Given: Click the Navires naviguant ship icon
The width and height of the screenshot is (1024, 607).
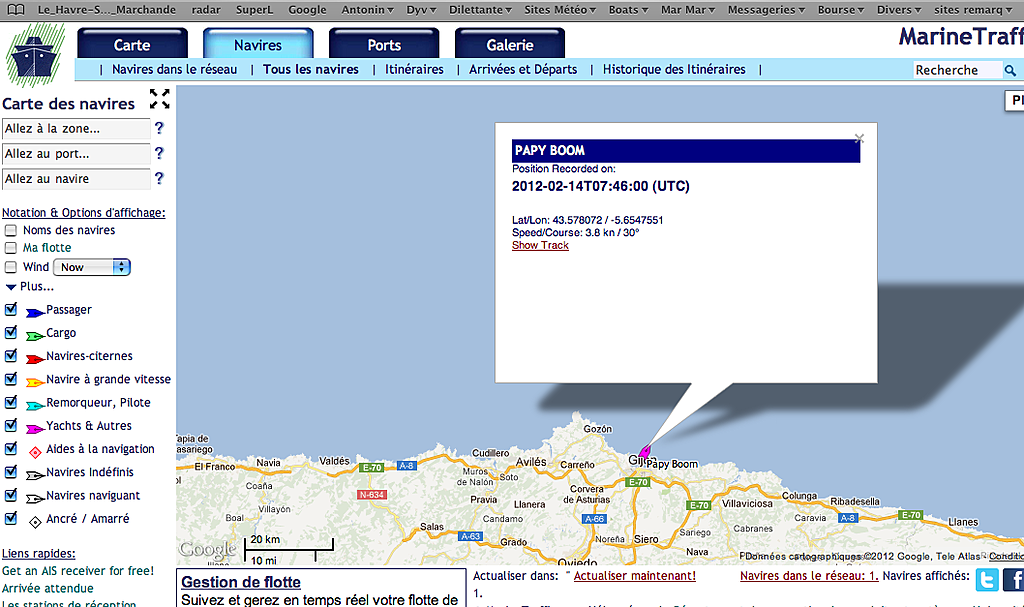Looking at the screenshot, I should (35, 499).
